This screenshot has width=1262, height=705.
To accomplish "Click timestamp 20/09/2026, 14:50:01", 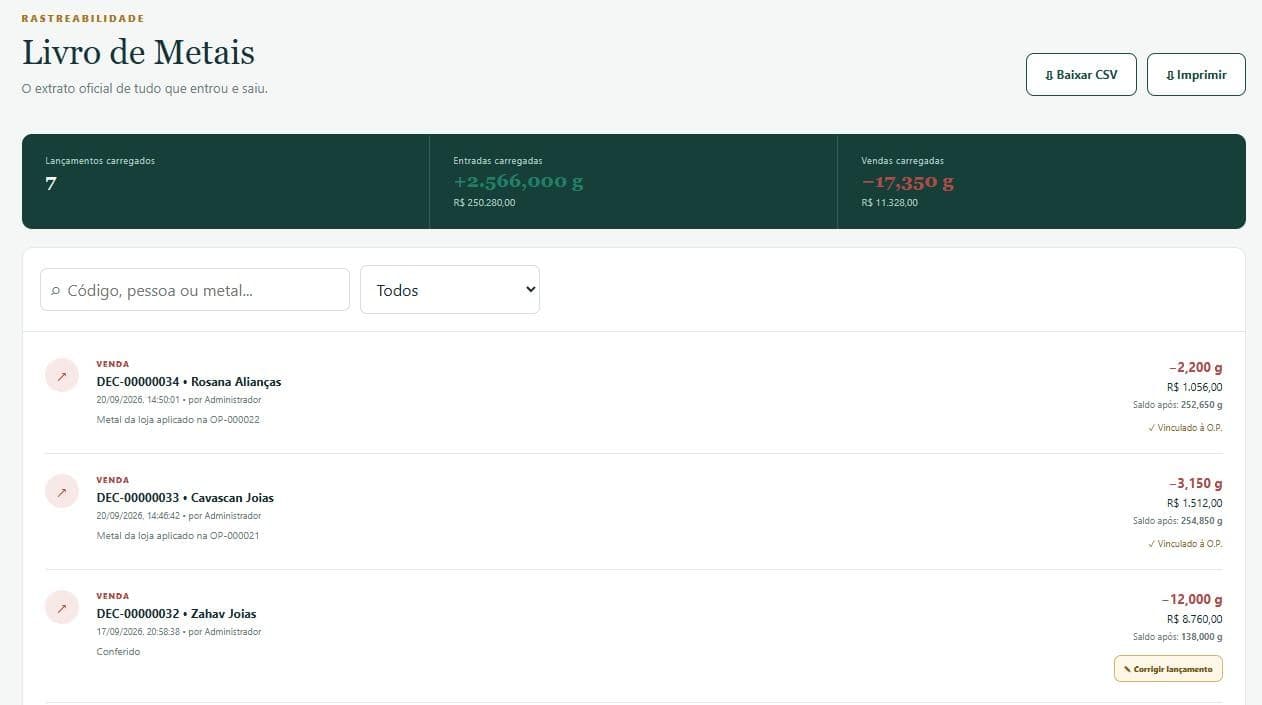I will tap(138, 400).
